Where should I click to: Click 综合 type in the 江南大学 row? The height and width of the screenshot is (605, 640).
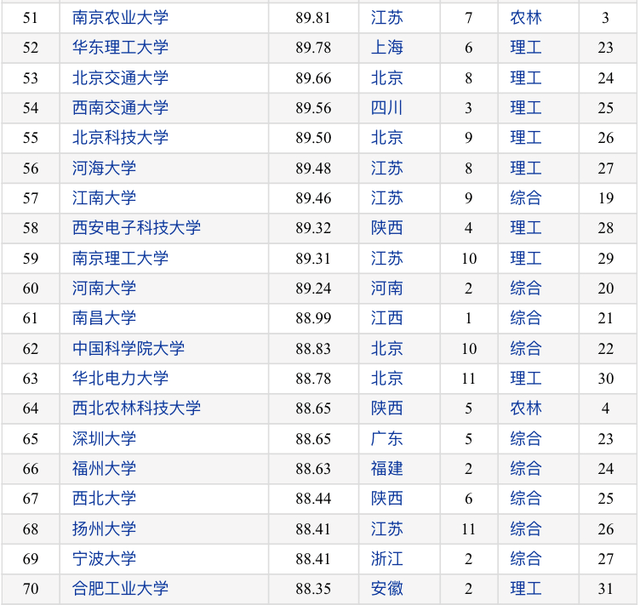pos(526,198)
